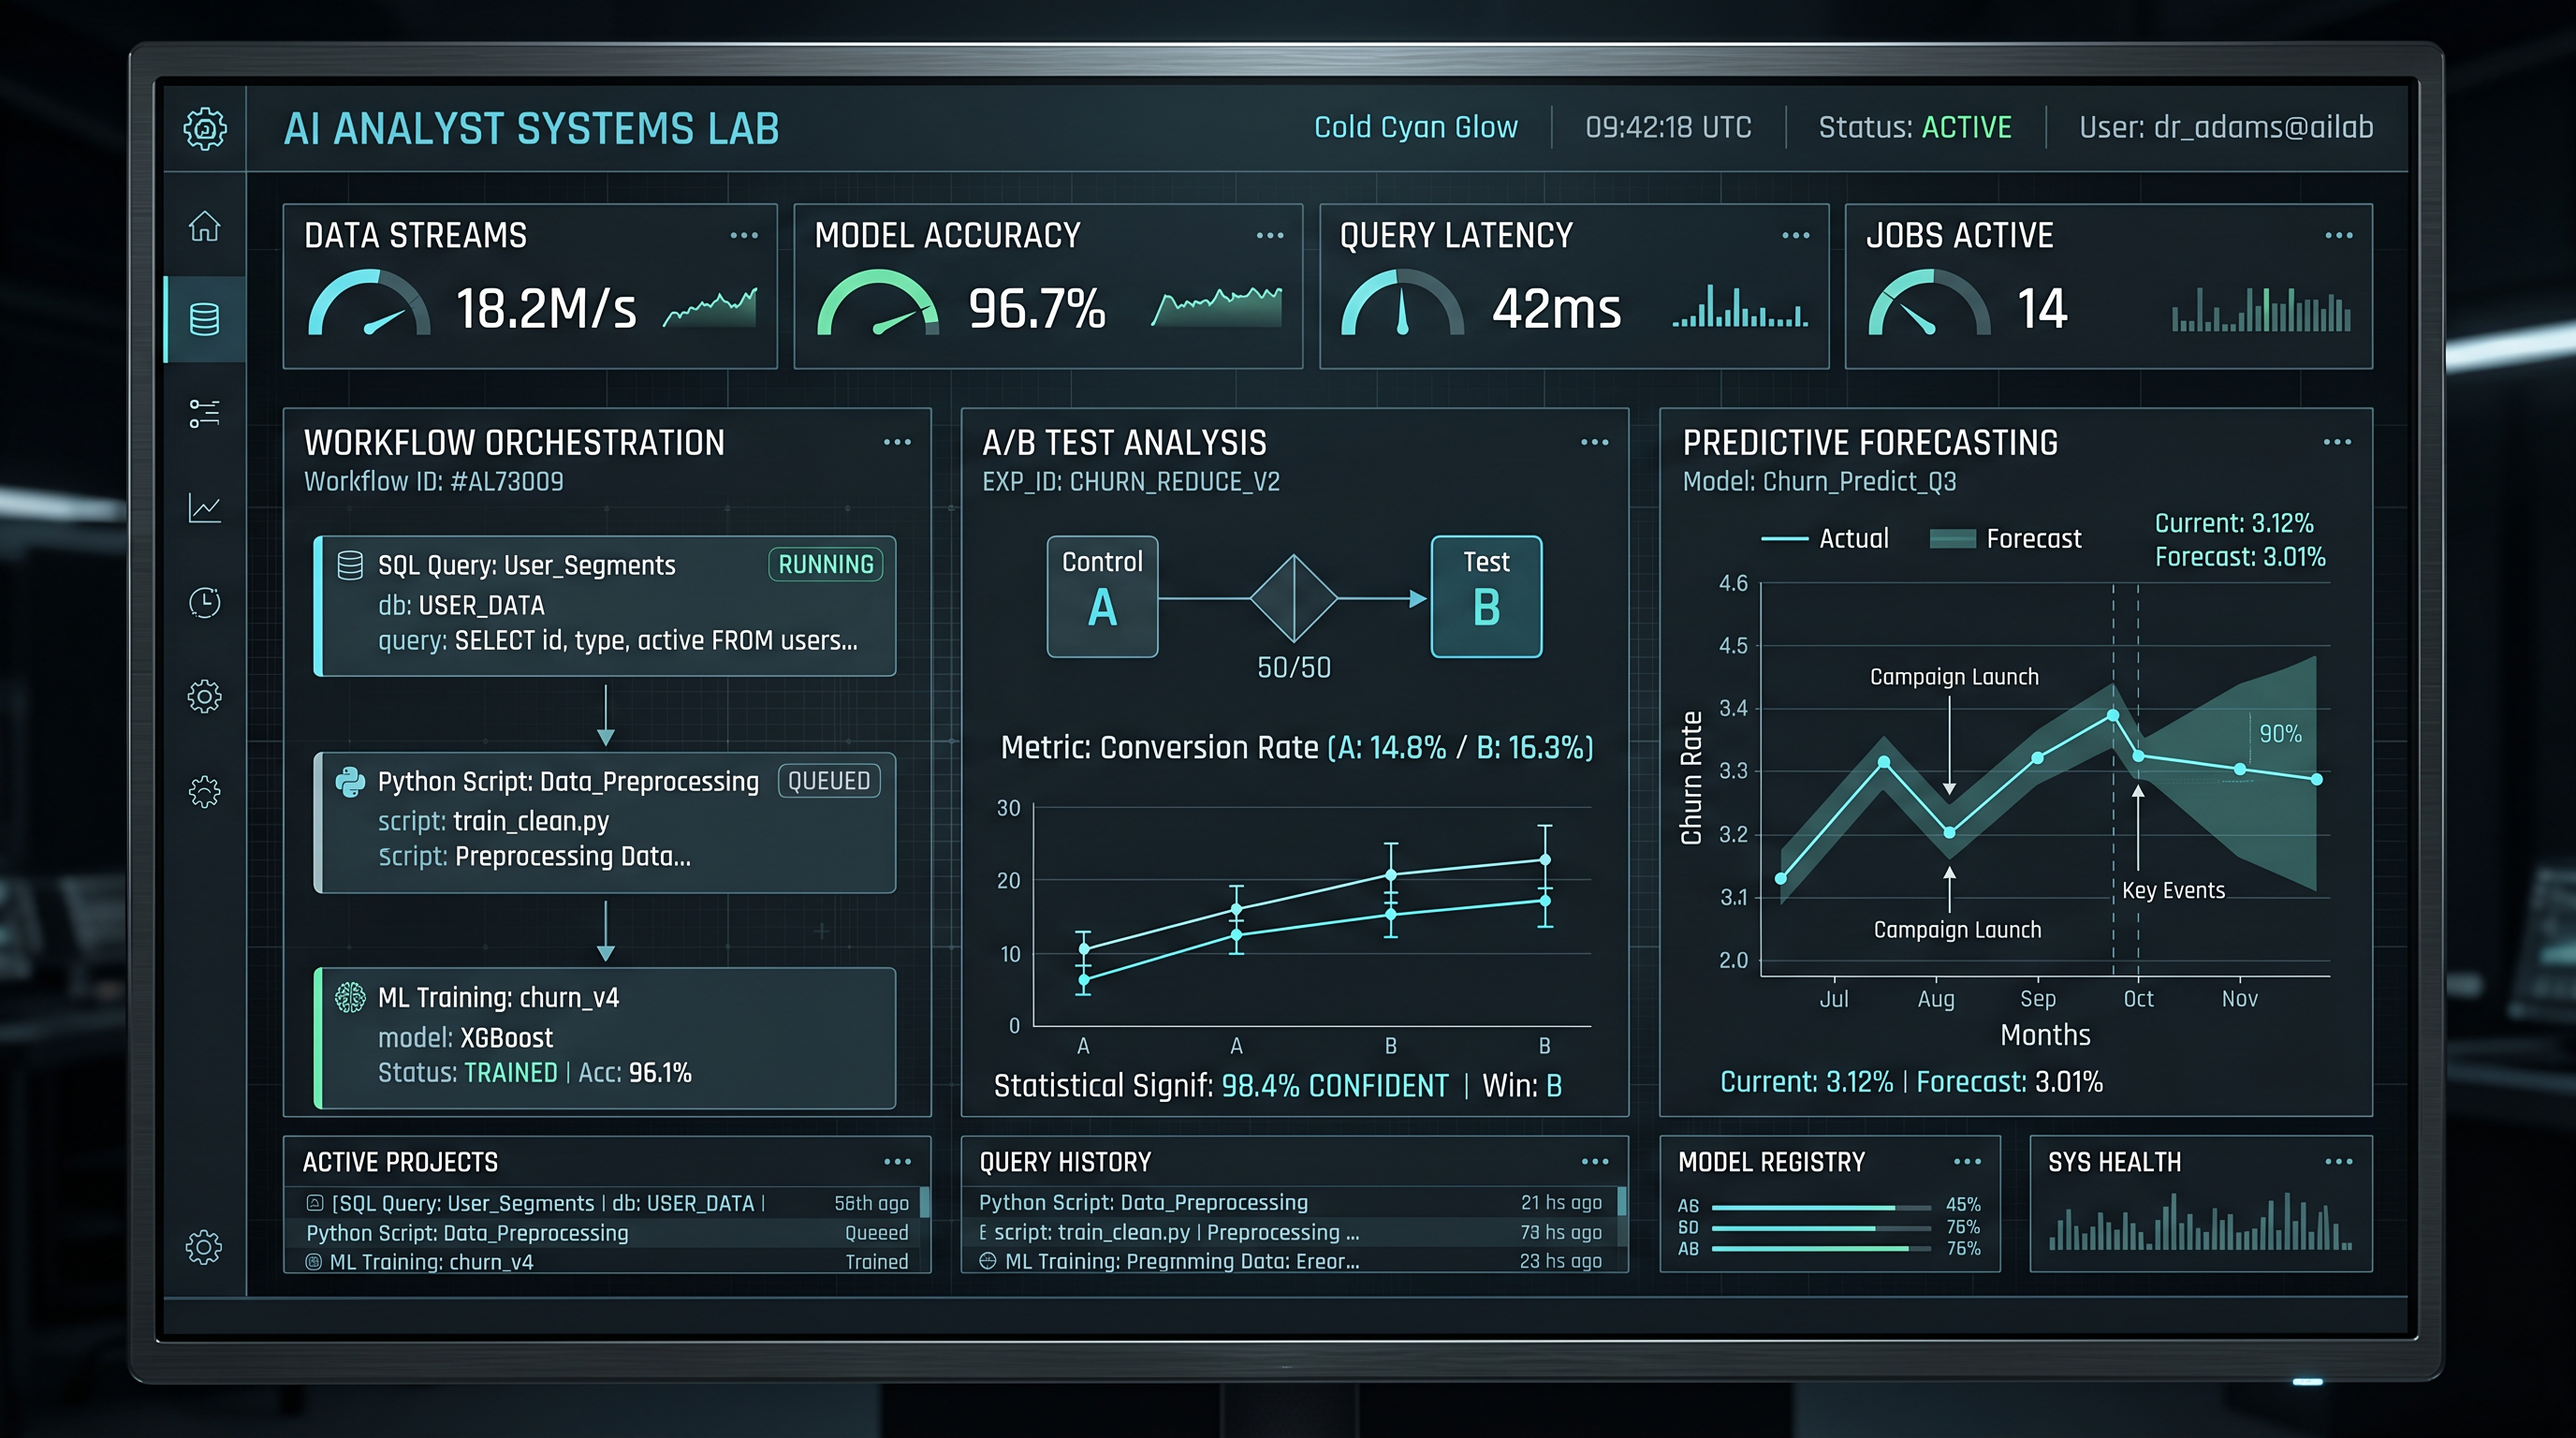Open the clock history icon in sidebar
Image resolution: width=2576 pixels, height=1438 pixels.
coord(205,602)
